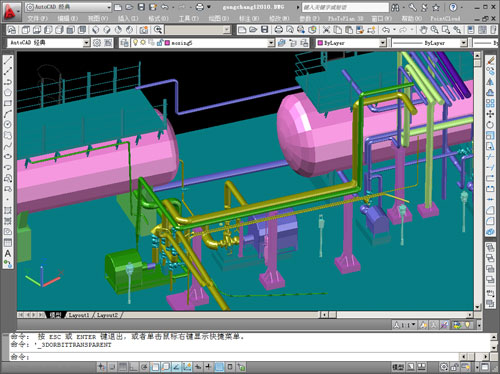Image resolution: width=500 pixels, height=374 pixels.
Task: Toggle Dynamic UCS in the status bar
Action: tap(187, 367)
